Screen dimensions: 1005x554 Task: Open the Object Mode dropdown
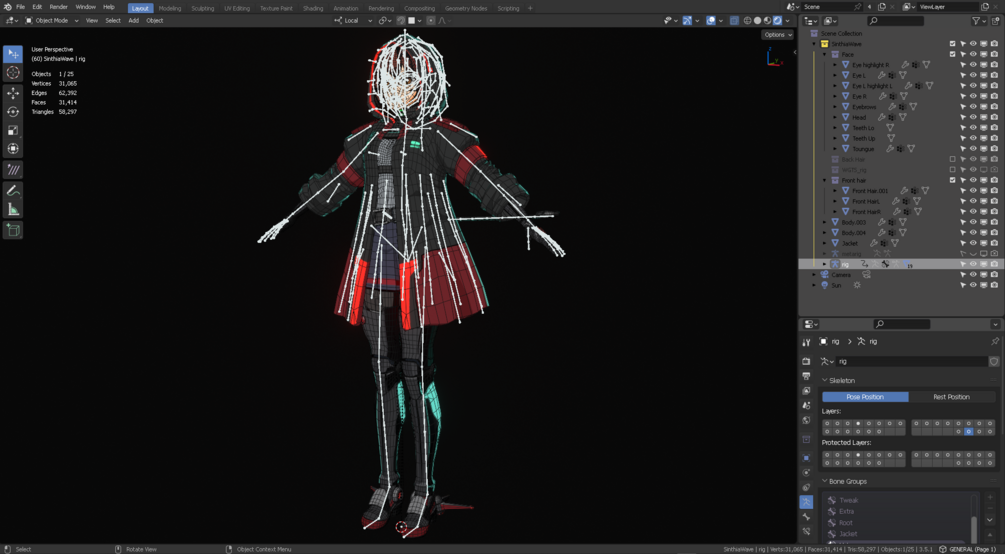pyautogui.click(x=51, y=21)
